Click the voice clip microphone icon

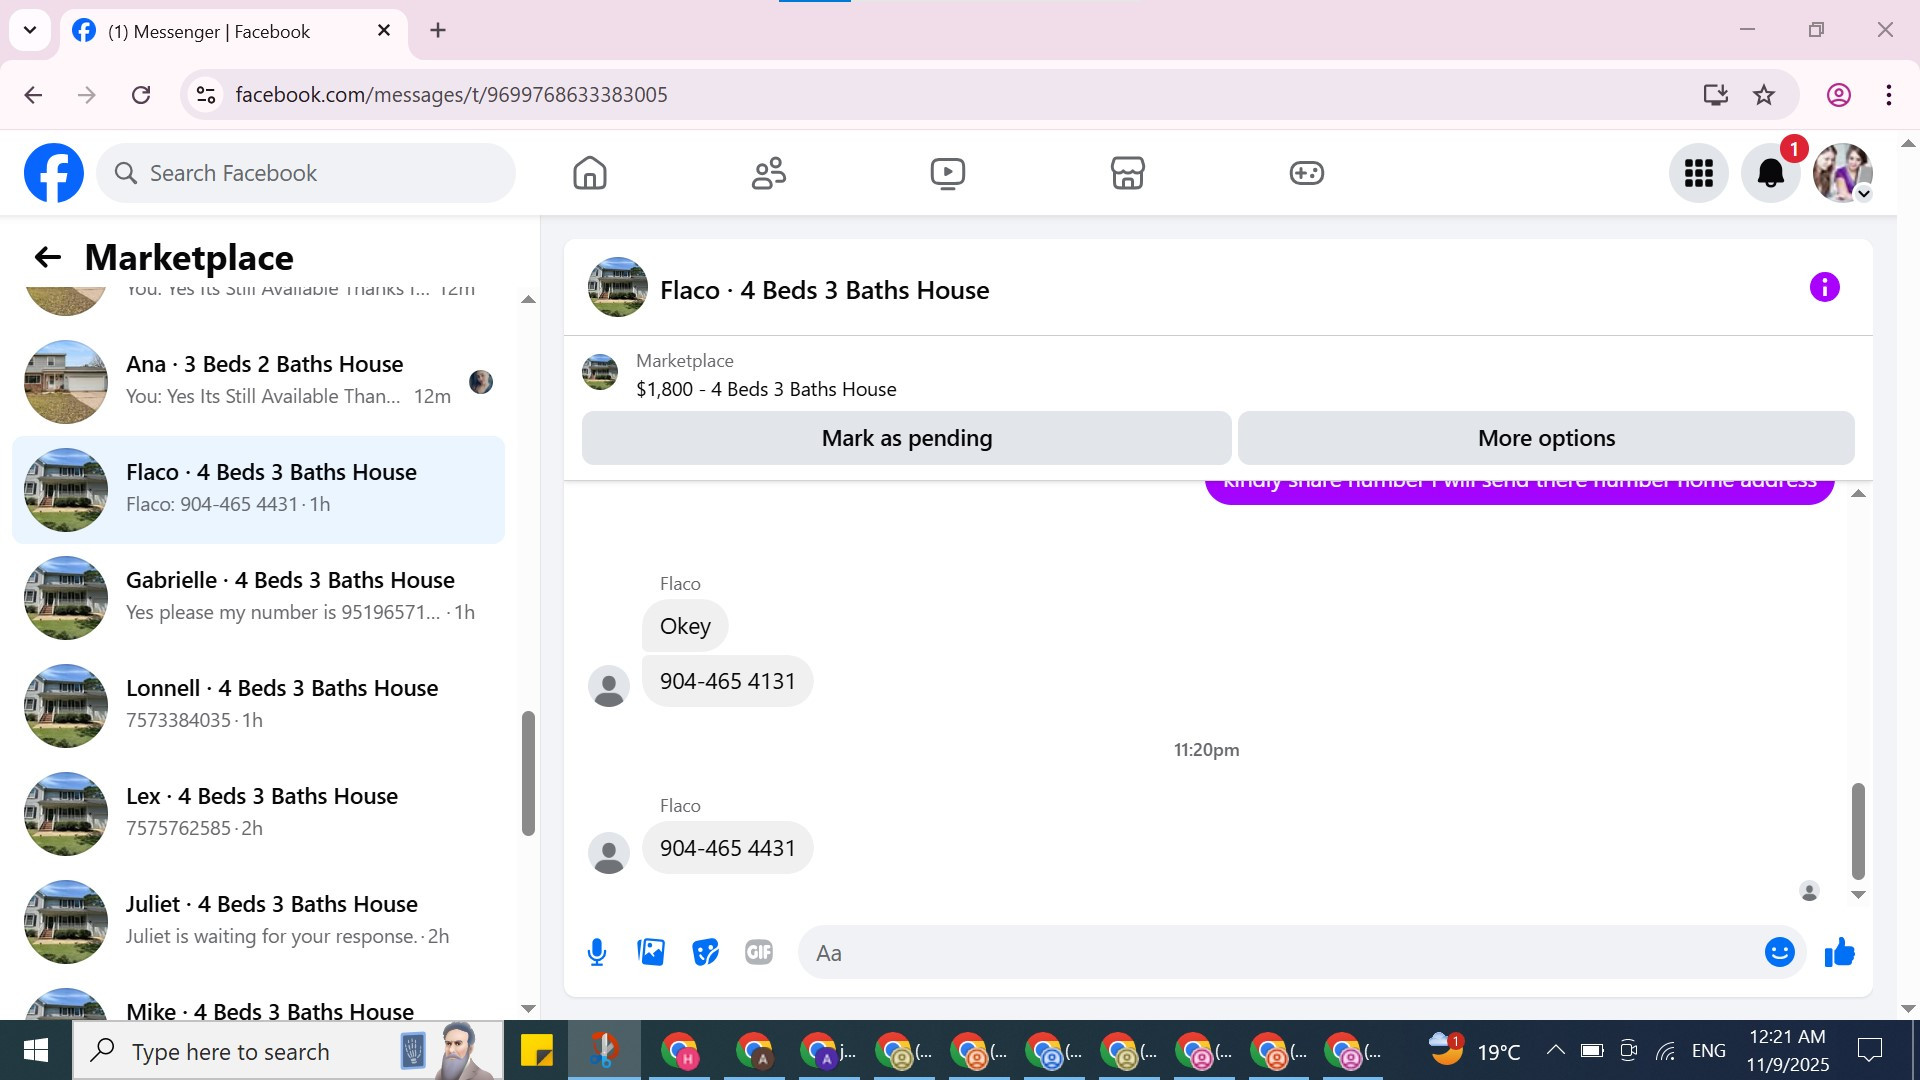pyautogui.click(x=597, y=952)
